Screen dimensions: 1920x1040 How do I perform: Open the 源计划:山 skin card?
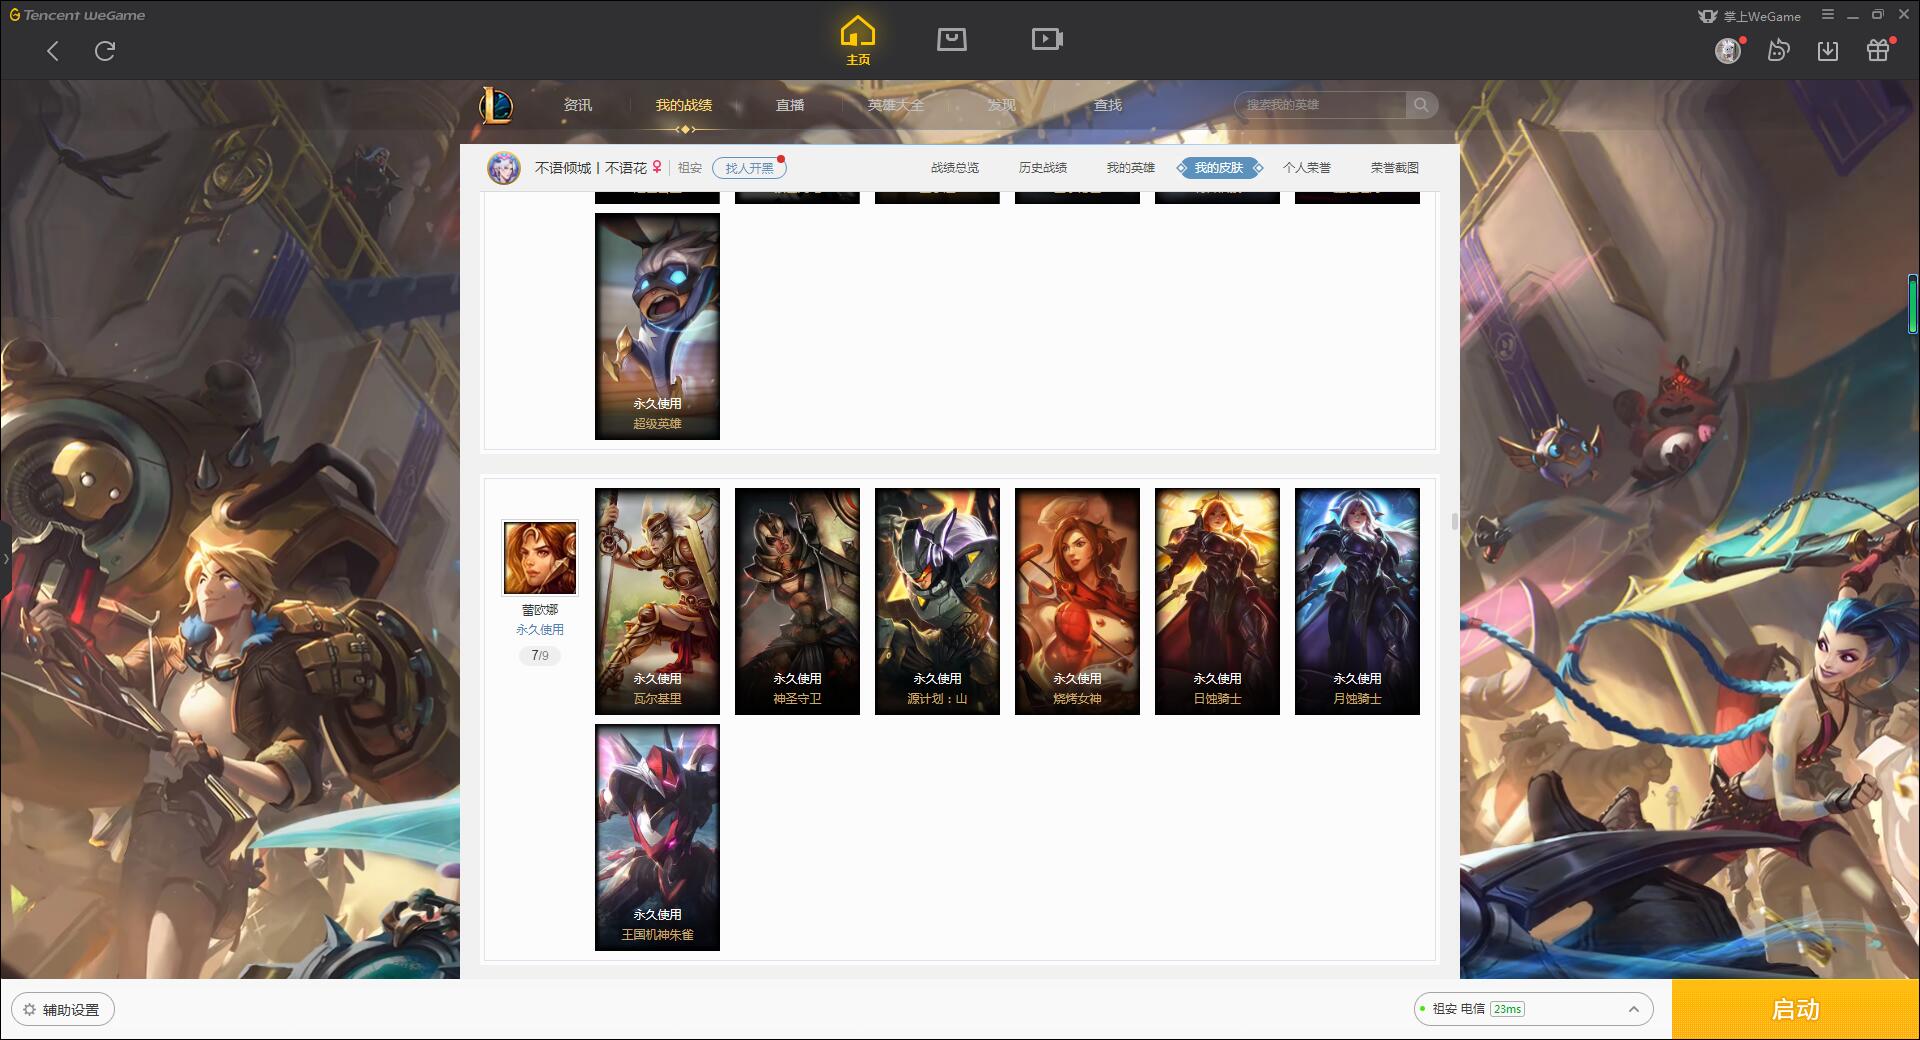(937, 601)
